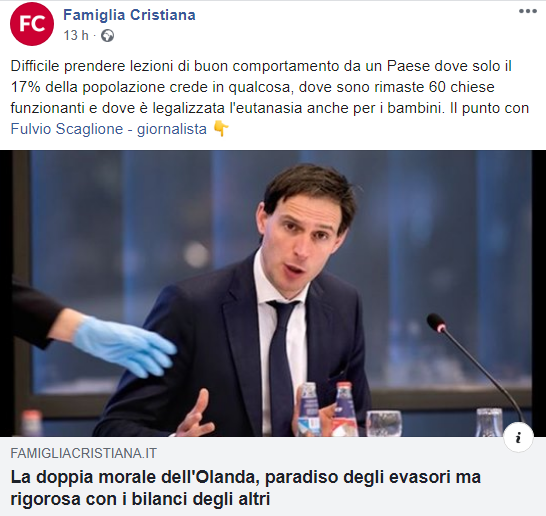Open the article photo of the speaking man
This screenshot has width=546, height=516.
[273, 294]
